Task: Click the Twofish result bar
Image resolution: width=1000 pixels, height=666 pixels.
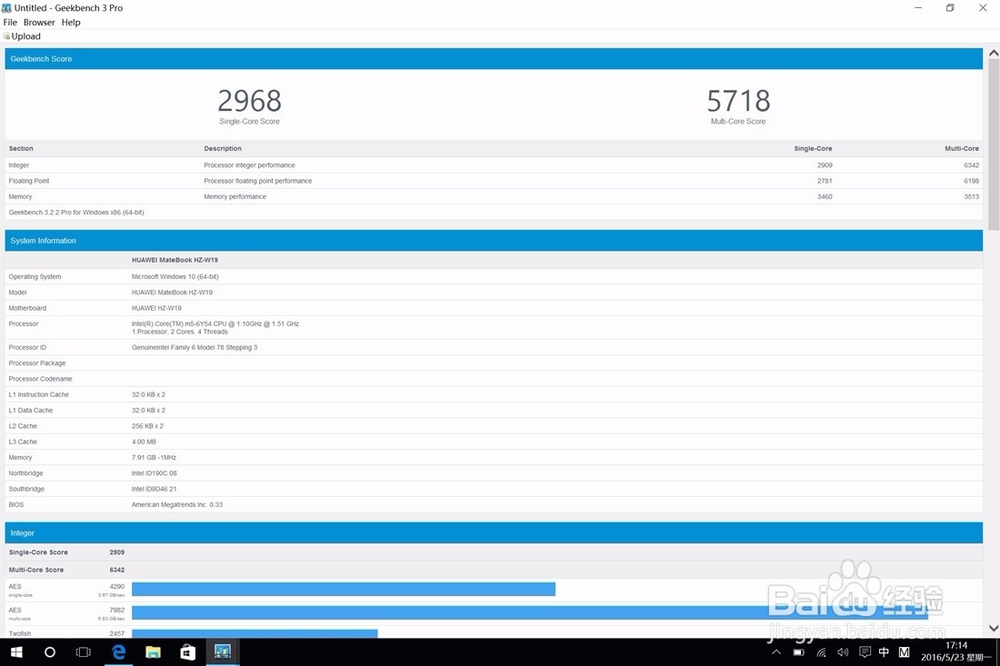Action: (254, 634)
